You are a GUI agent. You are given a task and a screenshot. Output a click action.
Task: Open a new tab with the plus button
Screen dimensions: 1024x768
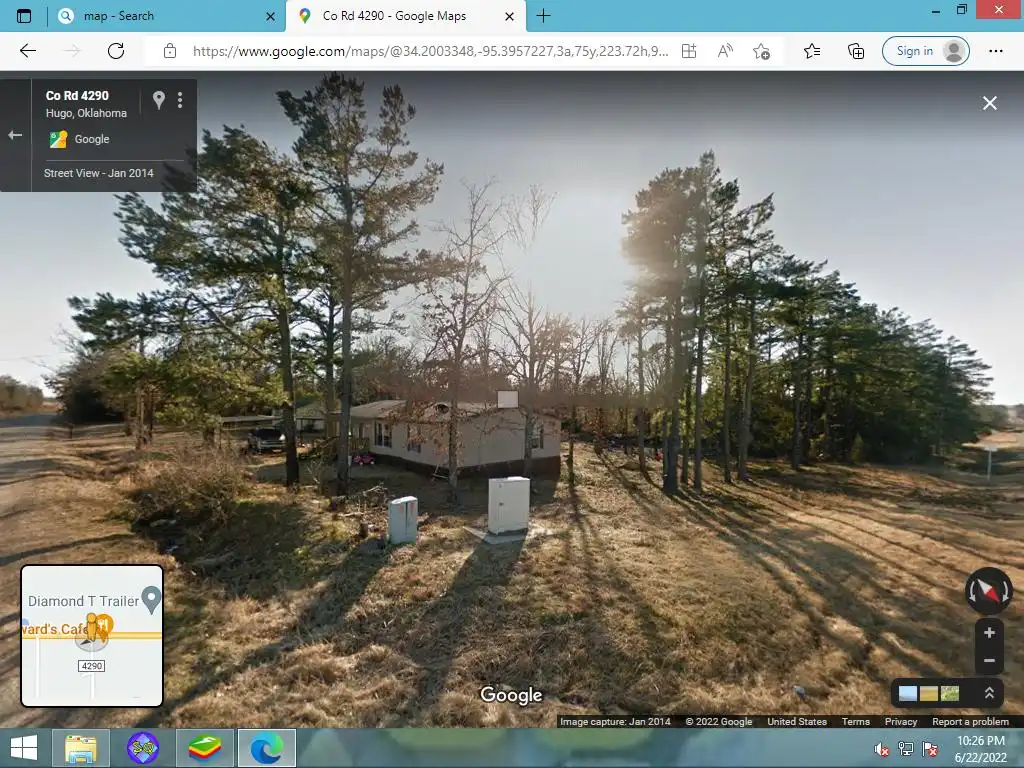pyautogui.click(x=543, y=16)
